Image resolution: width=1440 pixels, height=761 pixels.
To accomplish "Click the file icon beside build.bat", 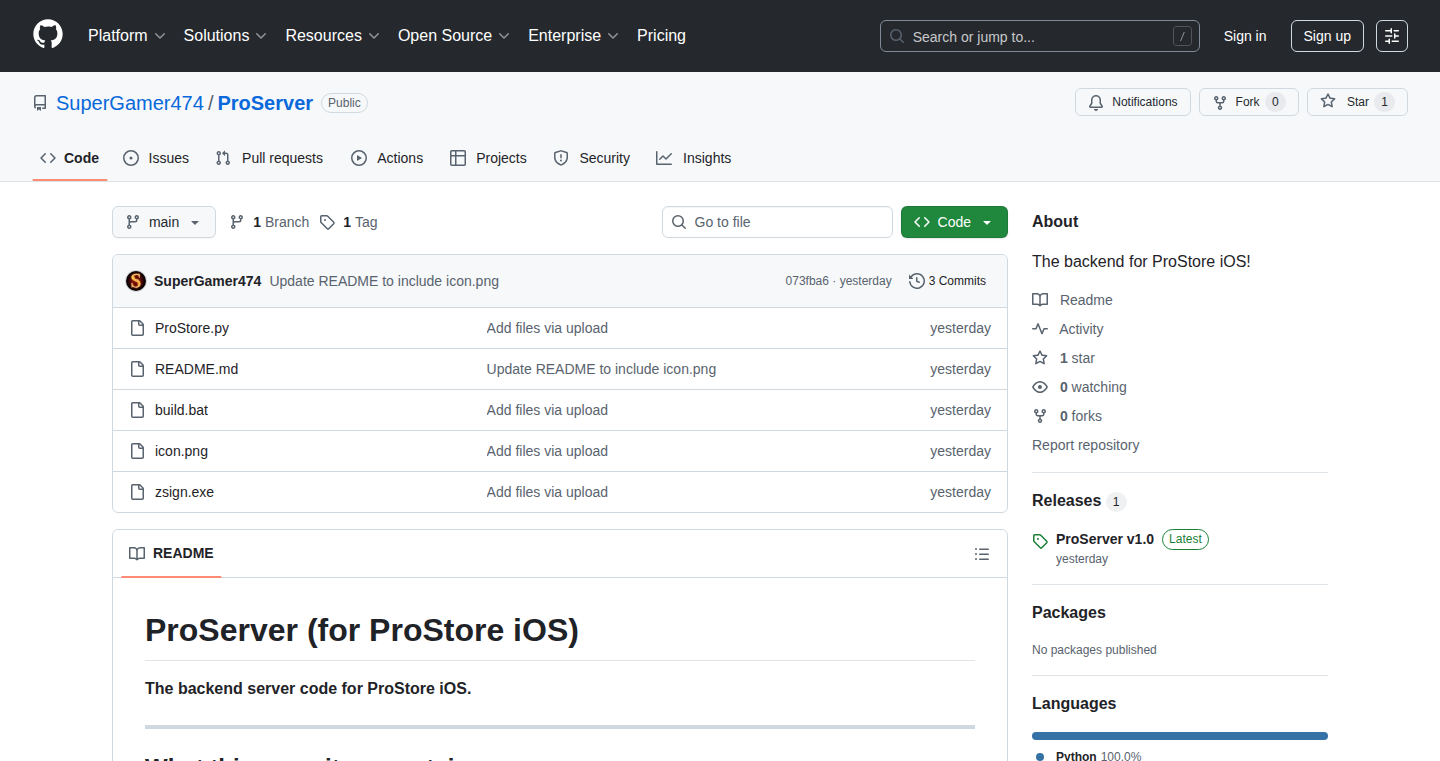I will tap(137, 410).
